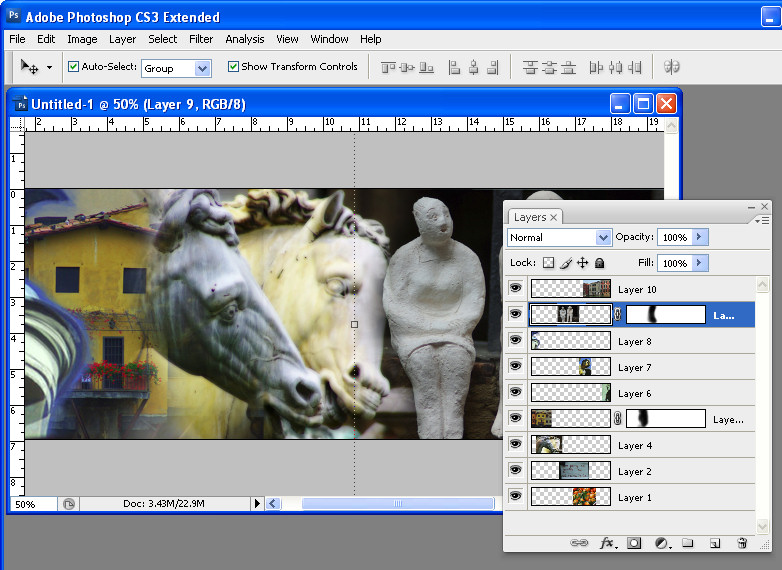This screenshot has height=570, width=782.
Task: Hide Layer 1 visibility eye
Action: [x=516, y=496]
